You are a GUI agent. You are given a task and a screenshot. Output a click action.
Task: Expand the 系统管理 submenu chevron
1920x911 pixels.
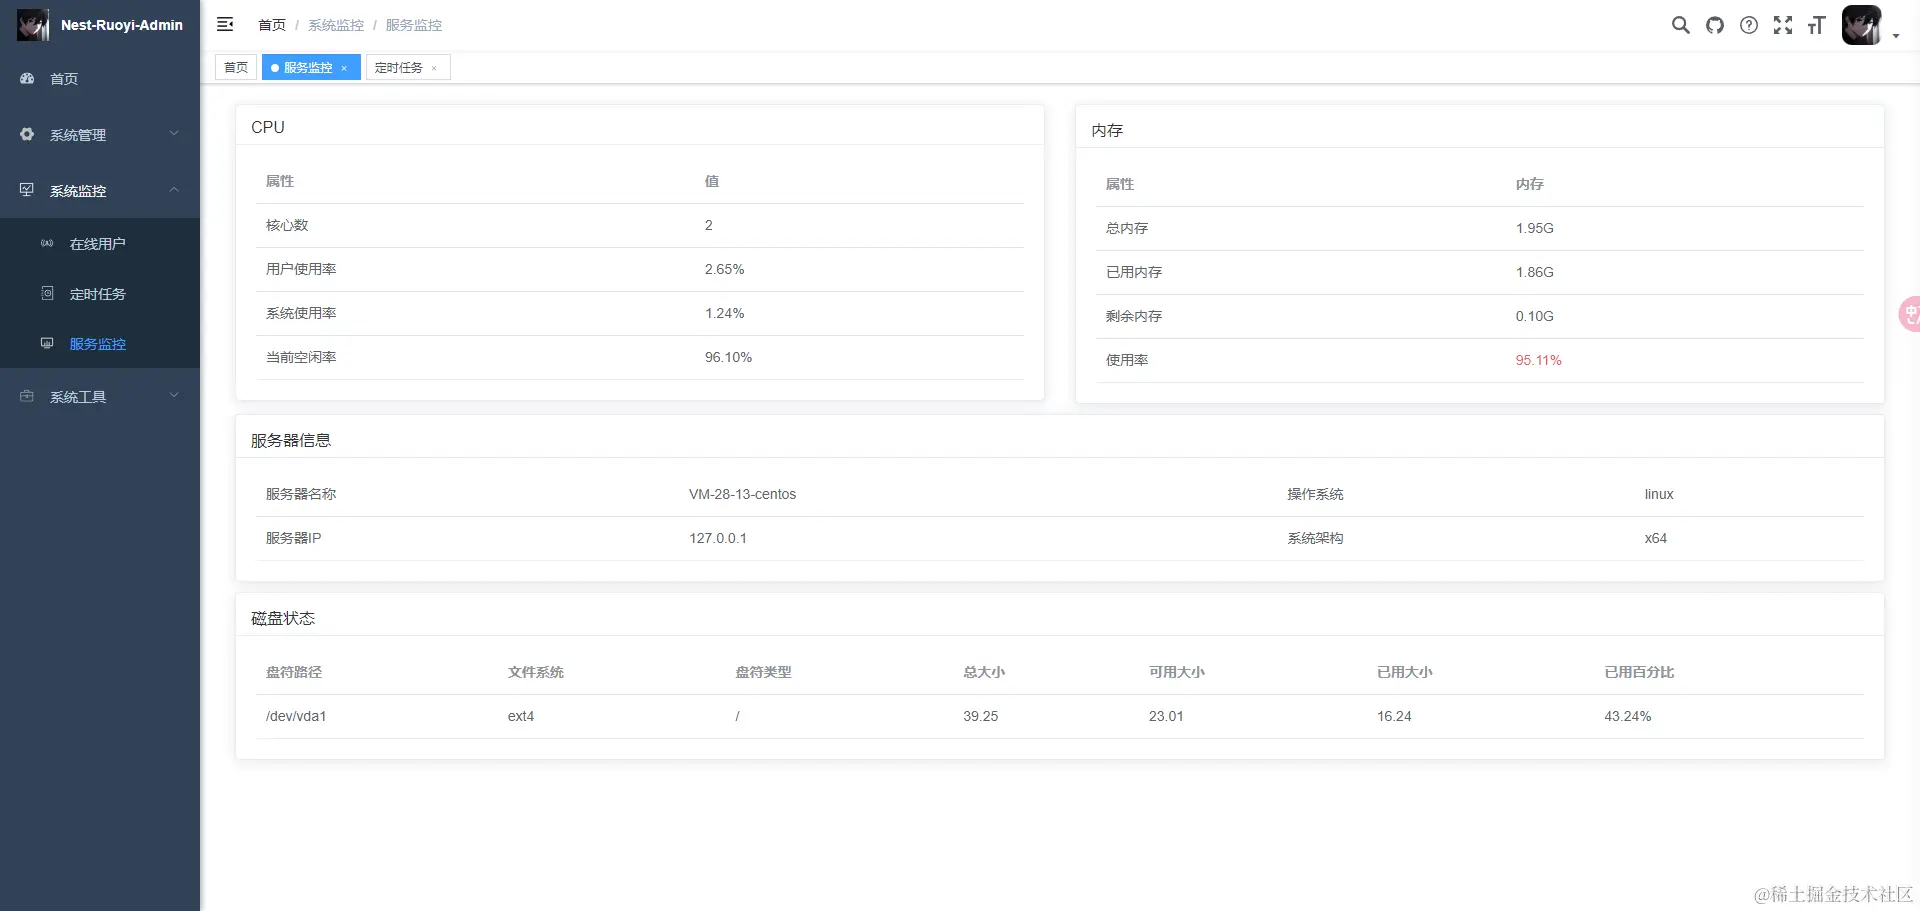[174, 133]
